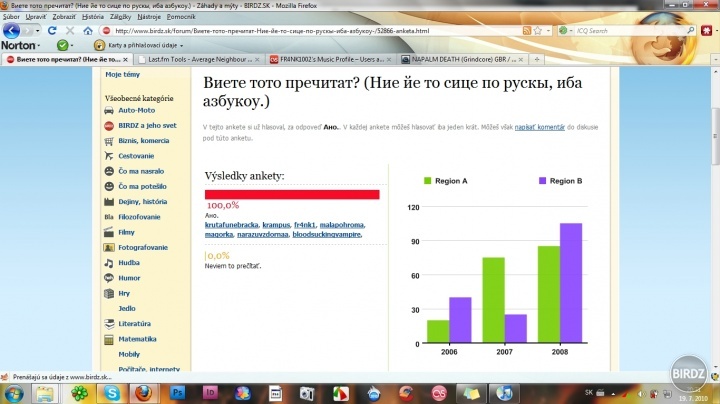Click the Firefox taskbar icon
This screenshot has width=720, height=404.
pos(143,393)
